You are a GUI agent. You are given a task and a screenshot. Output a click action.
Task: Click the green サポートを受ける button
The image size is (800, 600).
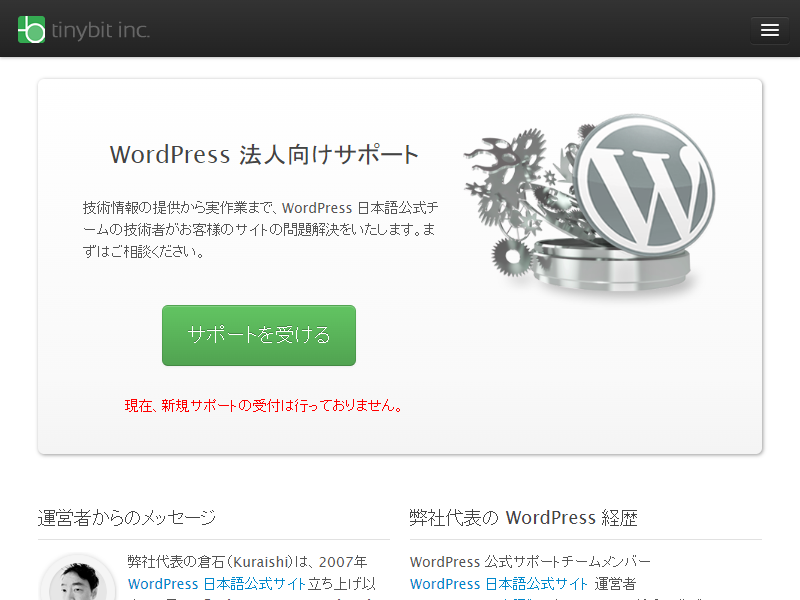pyautogui.click(x=259, y=335)
